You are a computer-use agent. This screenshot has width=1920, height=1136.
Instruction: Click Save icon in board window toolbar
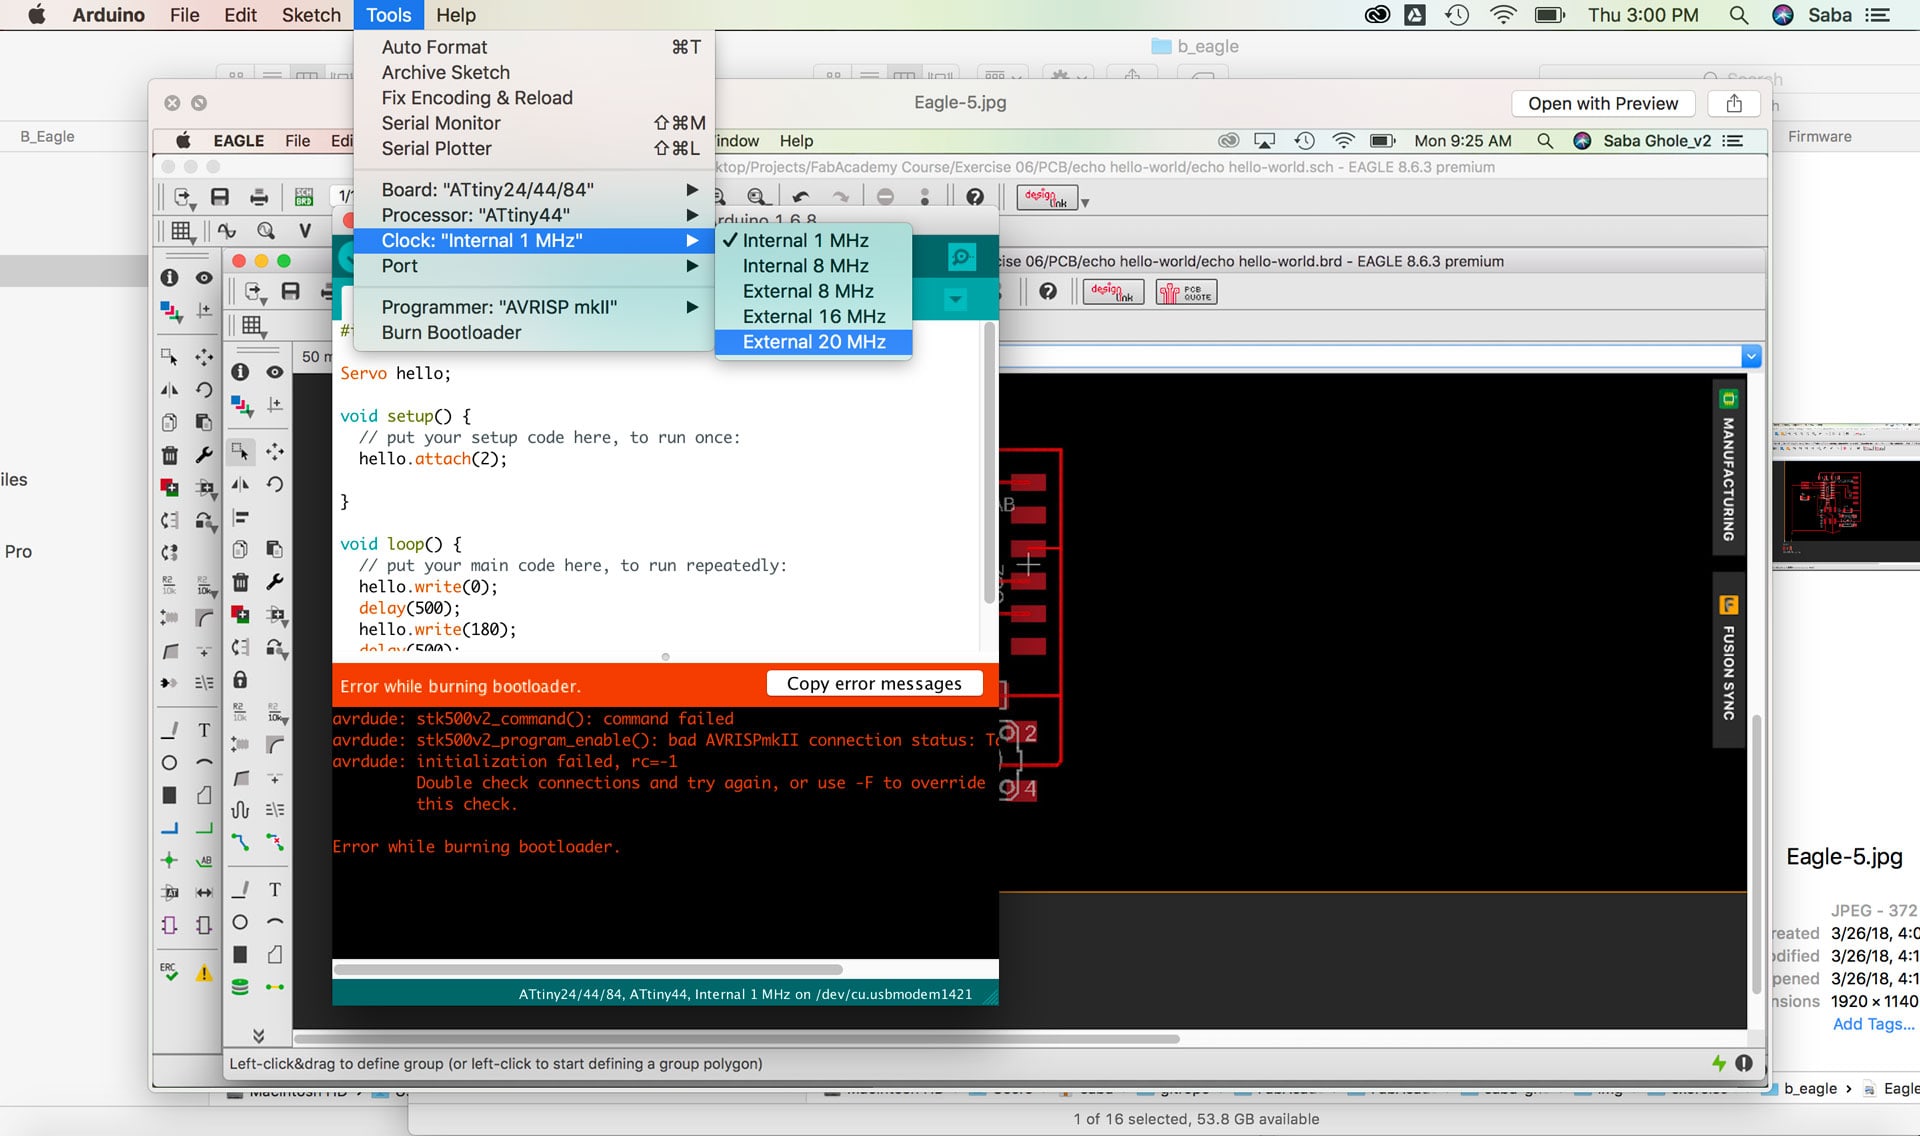coord(290,291)
